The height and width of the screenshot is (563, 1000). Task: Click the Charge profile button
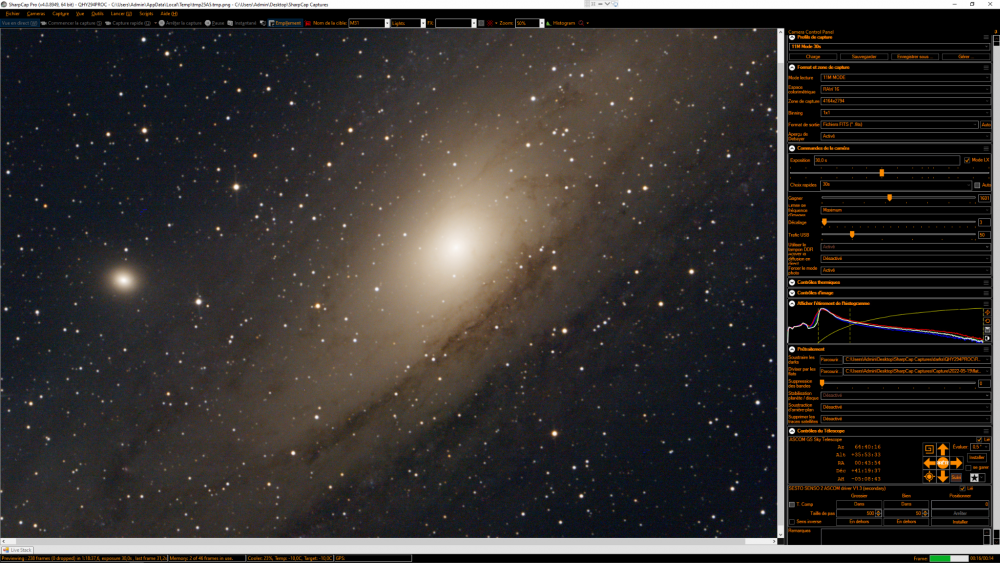pyautogui.click(x=812, y=57)
